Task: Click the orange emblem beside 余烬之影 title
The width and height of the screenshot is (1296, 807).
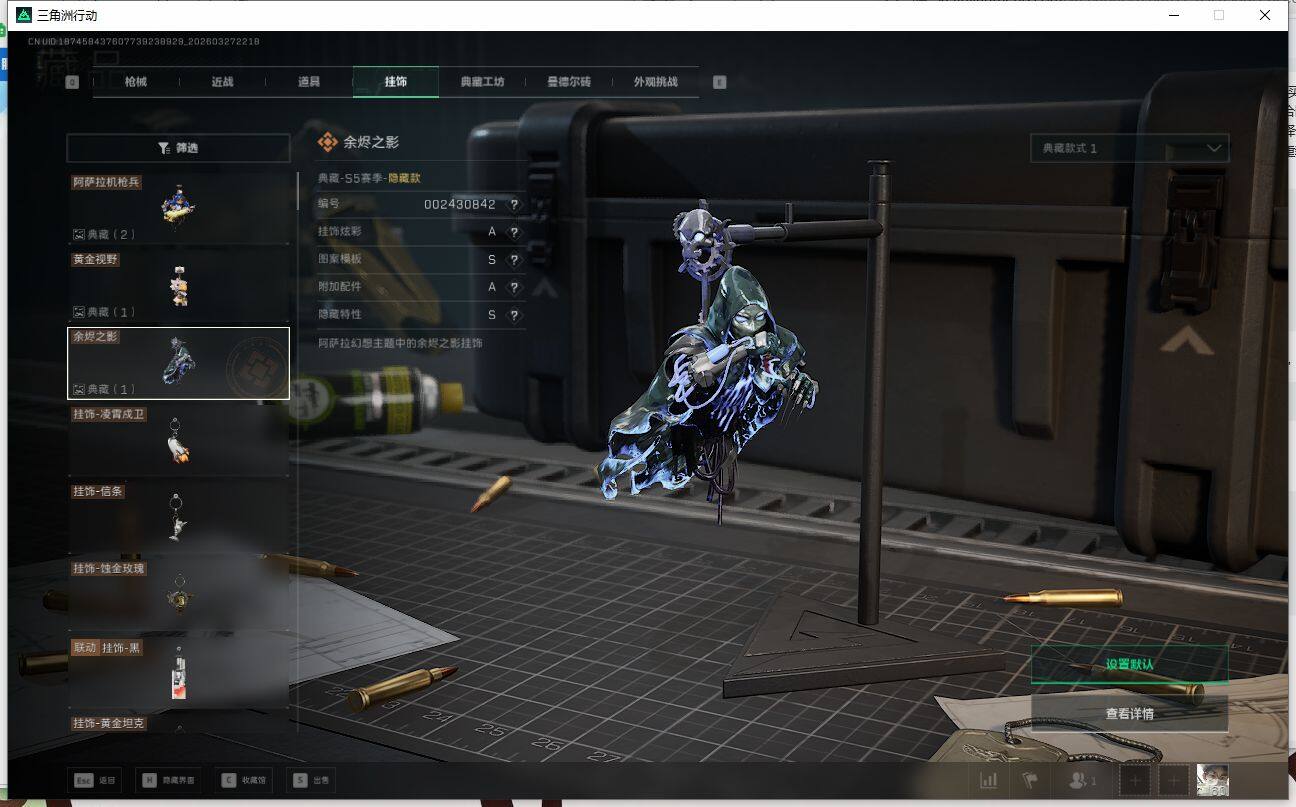Action: (x=327, y=143)
